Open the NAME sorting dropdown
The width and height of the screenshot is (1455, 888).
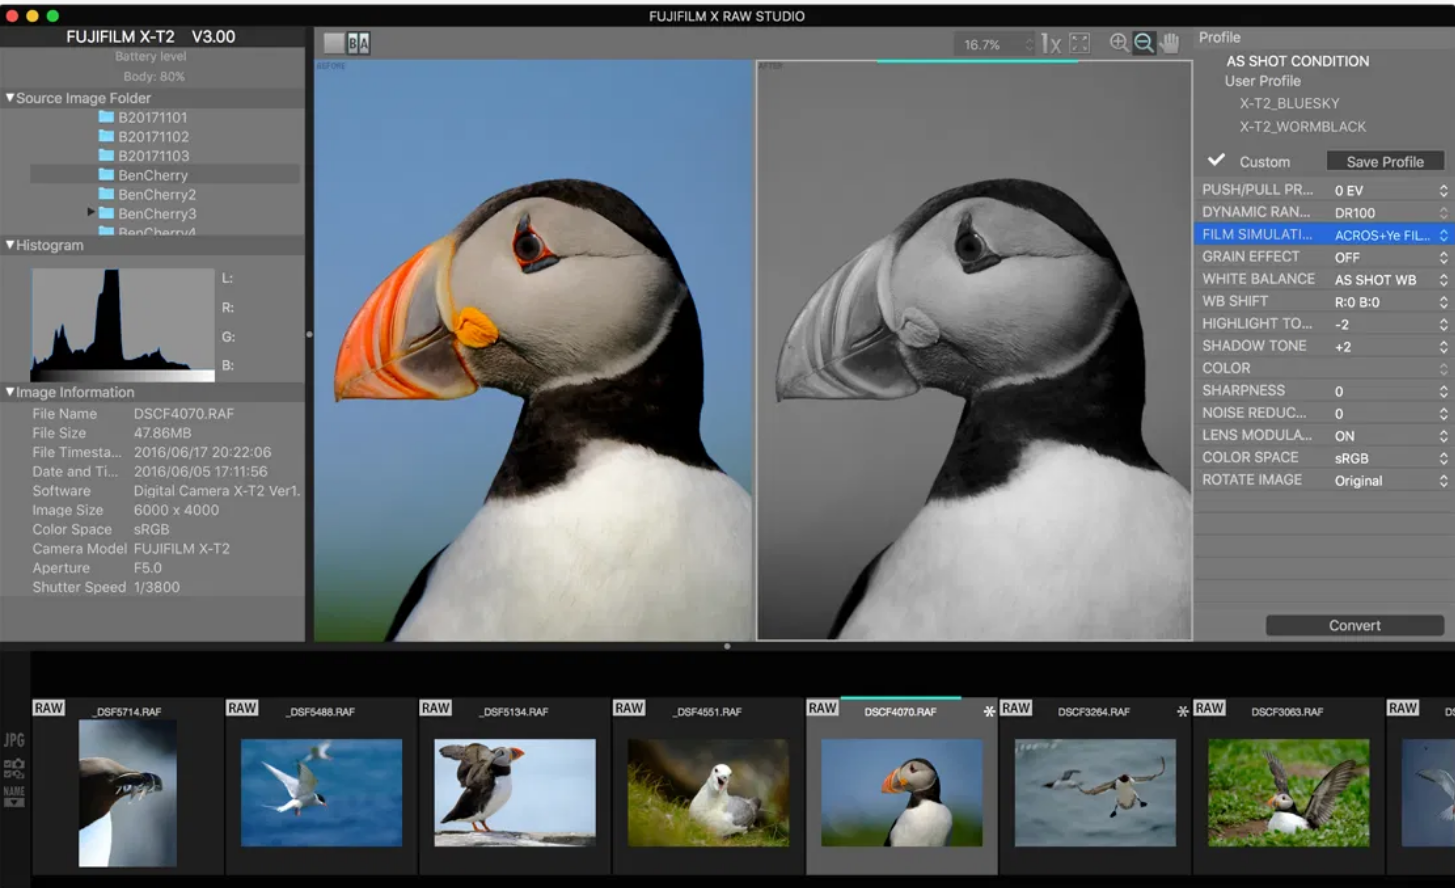[x=15, y=798]
